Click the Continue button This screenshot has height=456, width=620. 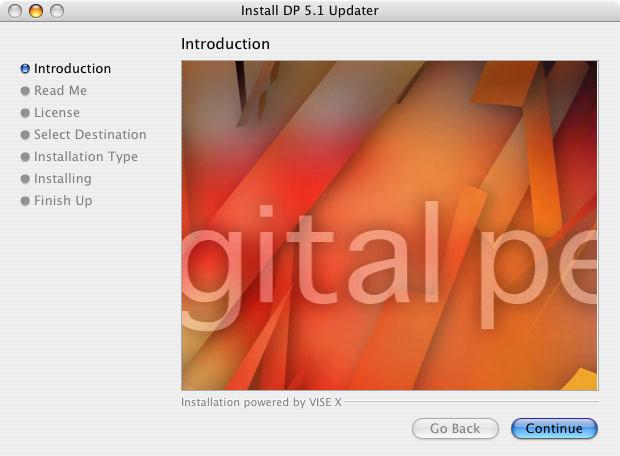tap(554, 428)
